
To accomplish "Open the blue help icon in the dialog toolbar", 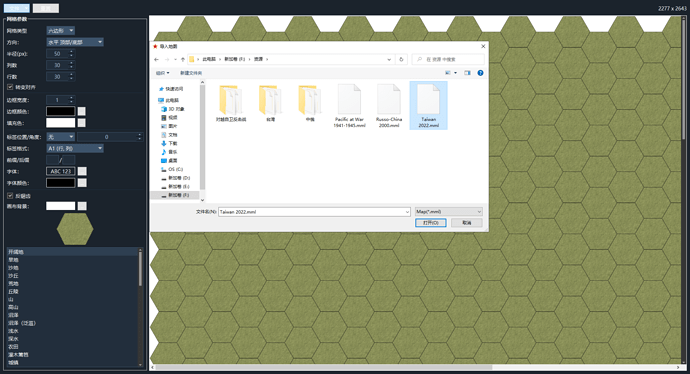I will (x=480, y=73).
